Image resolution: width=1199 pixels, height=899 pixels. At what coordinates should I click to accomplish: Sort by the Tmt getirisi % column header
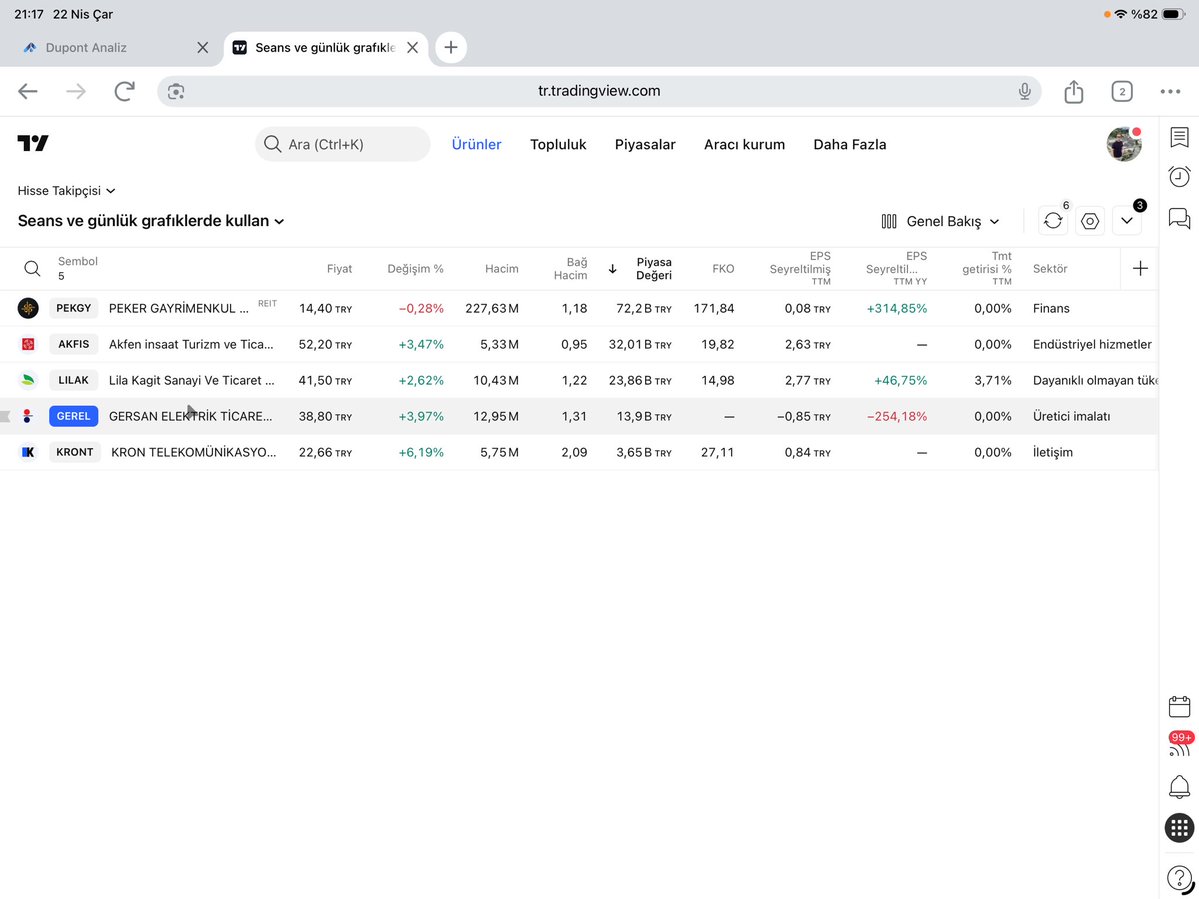pyautogui.click(x=986, y=268)
